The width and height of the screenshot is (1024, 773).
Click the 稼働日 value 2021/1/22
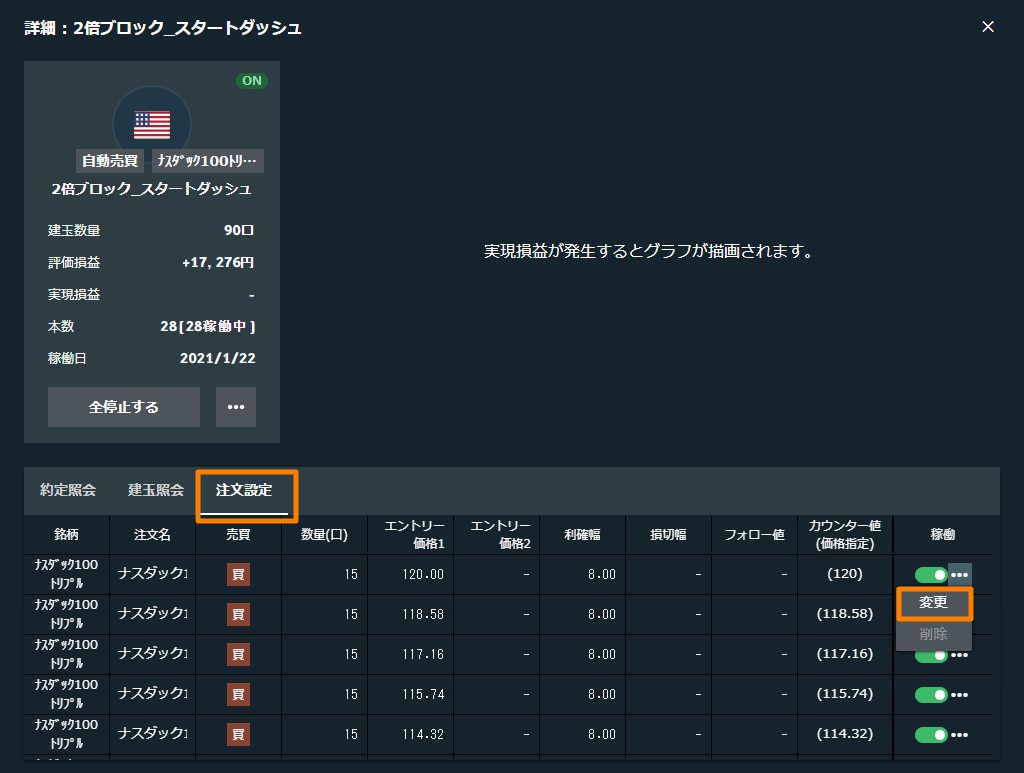point(217,358)
